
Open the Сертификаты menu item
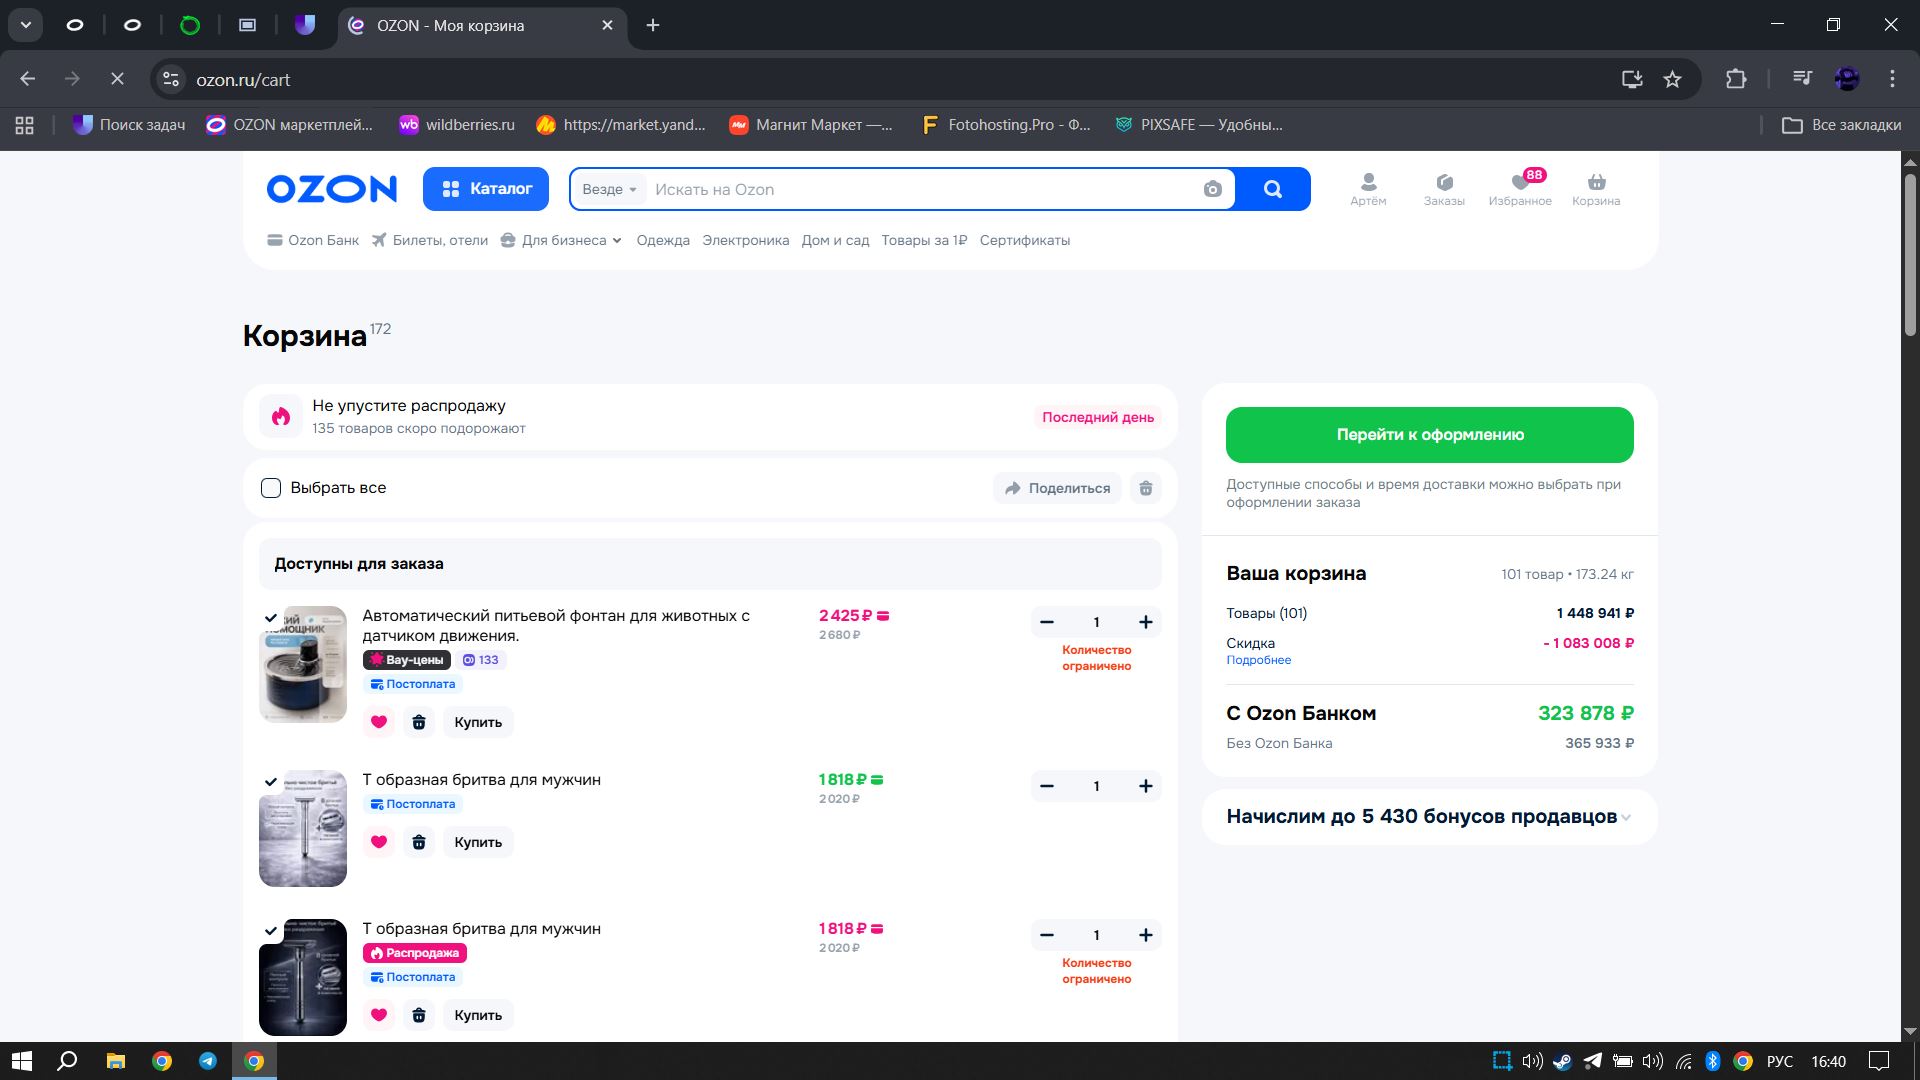pyautogui.click(x=1024, y=240)
